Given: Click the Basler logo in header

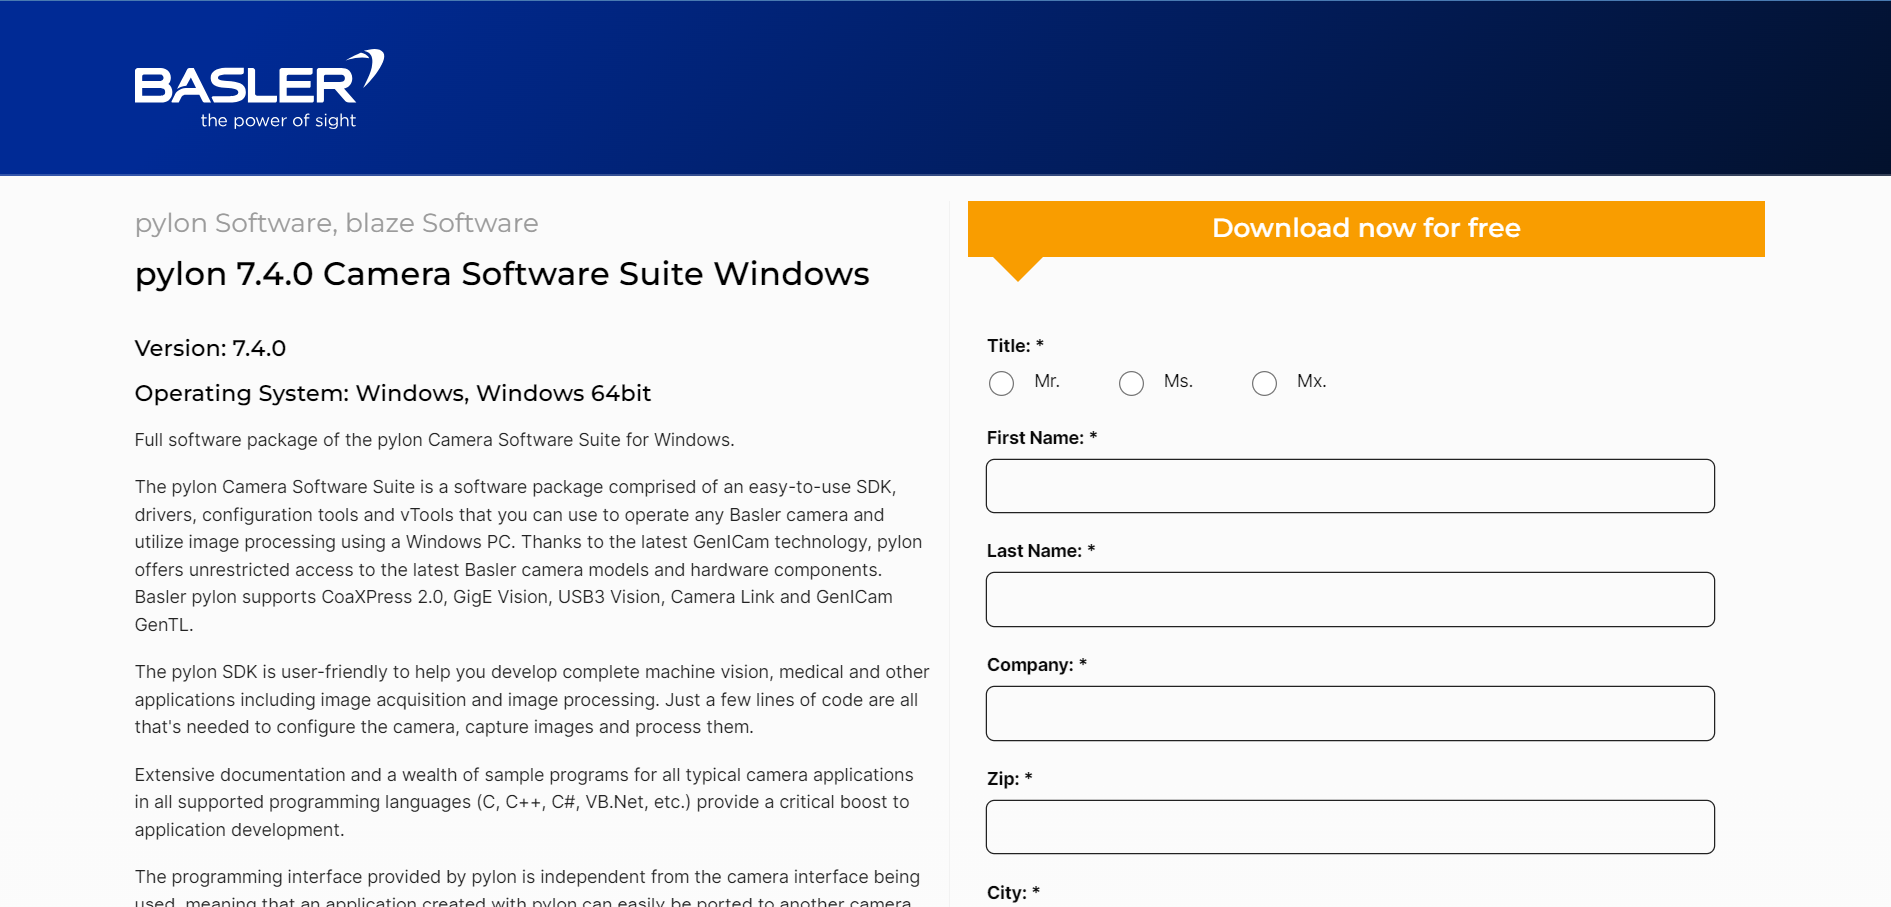Looking at the screenshot, I should tap(259, 89).
